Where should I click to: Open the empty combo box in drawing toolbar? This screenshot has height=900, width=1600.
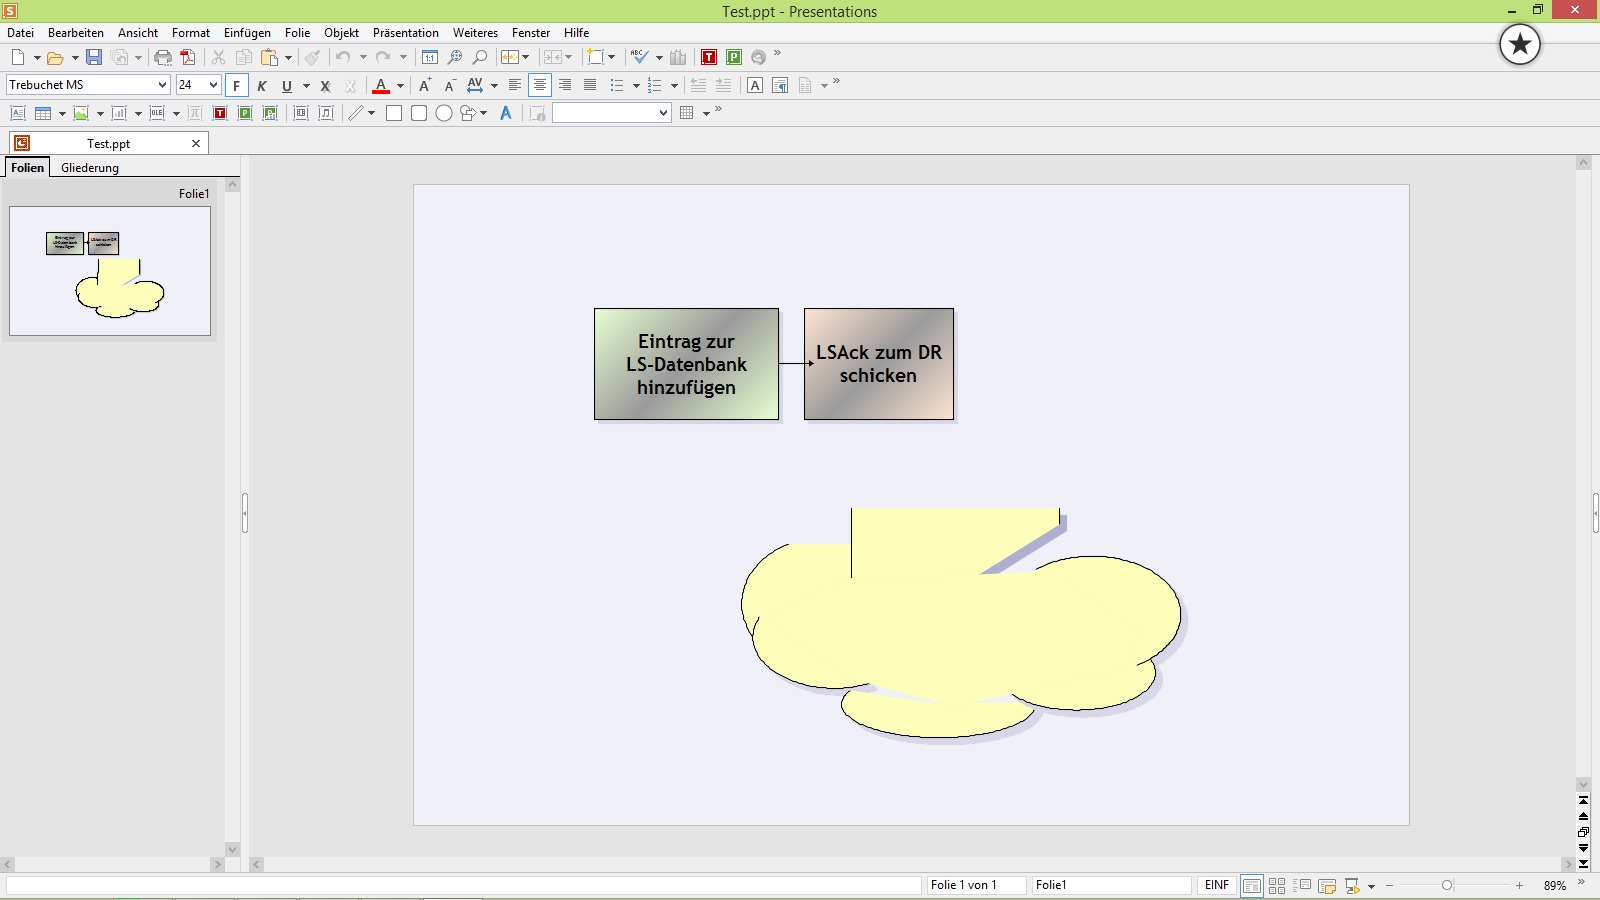coord(611,113)
